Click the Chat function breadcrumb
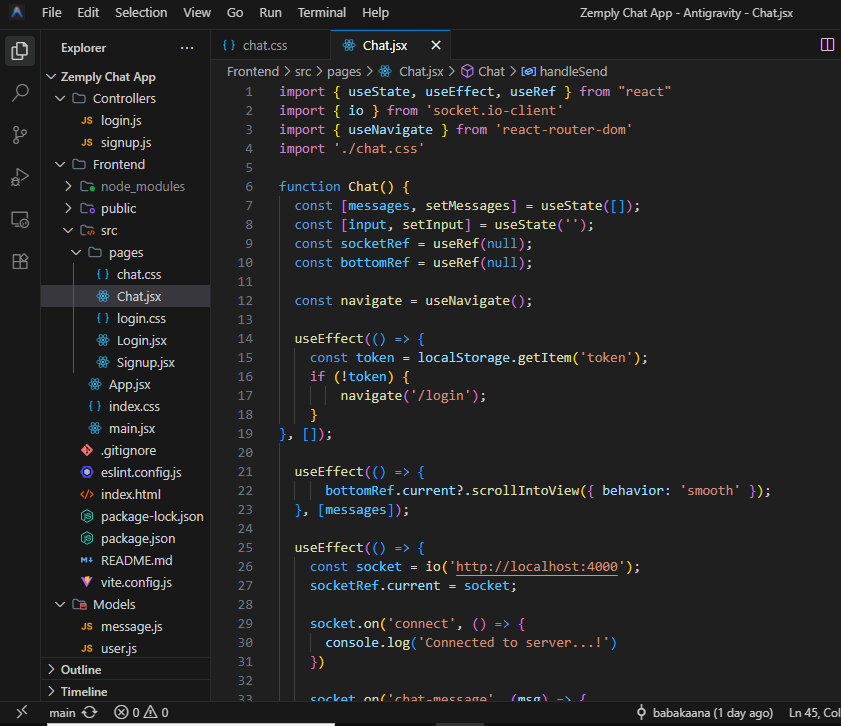841x726 pixels. (x=483, y=71)
